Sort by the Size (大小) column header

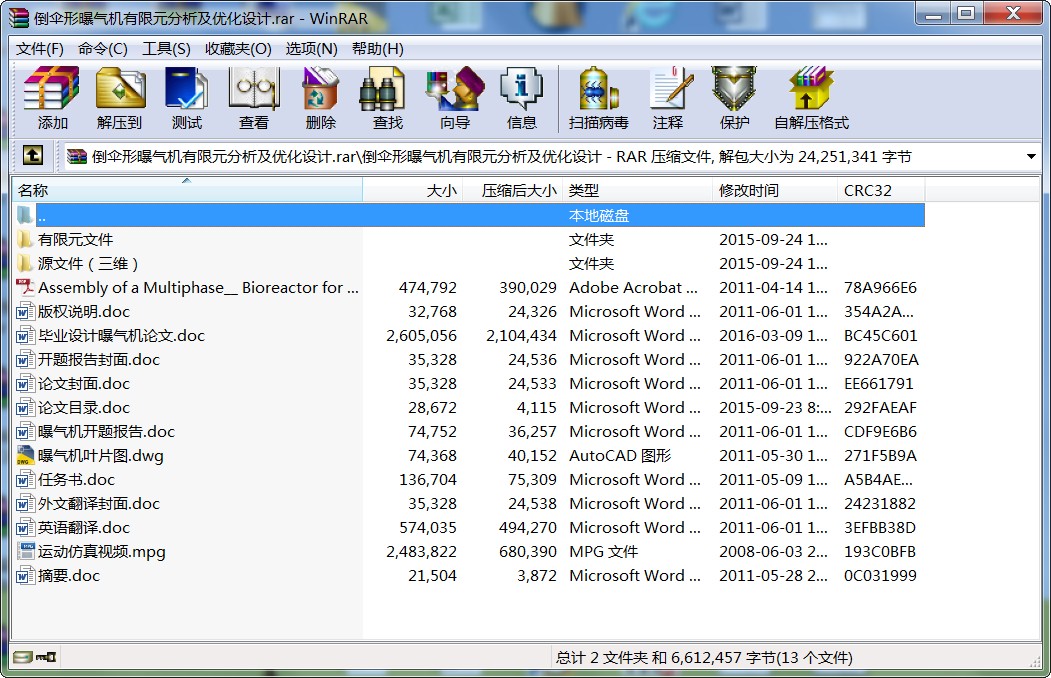coord(441,191)
